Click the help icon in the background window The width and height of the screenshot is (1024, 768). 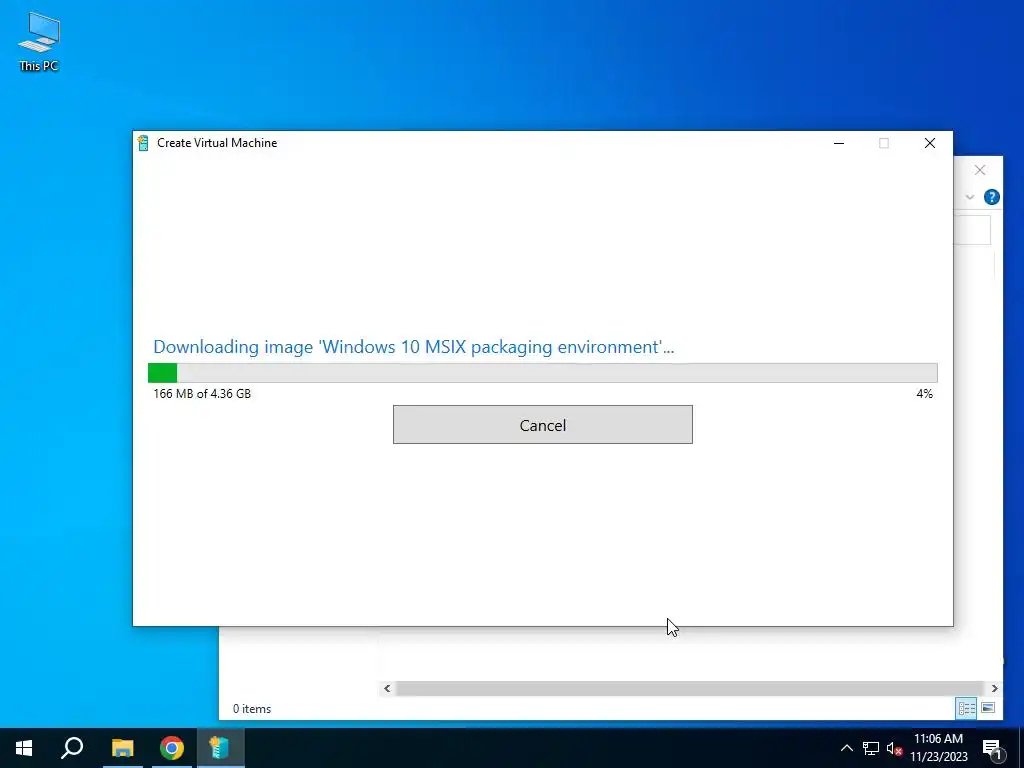click(991, 197)
